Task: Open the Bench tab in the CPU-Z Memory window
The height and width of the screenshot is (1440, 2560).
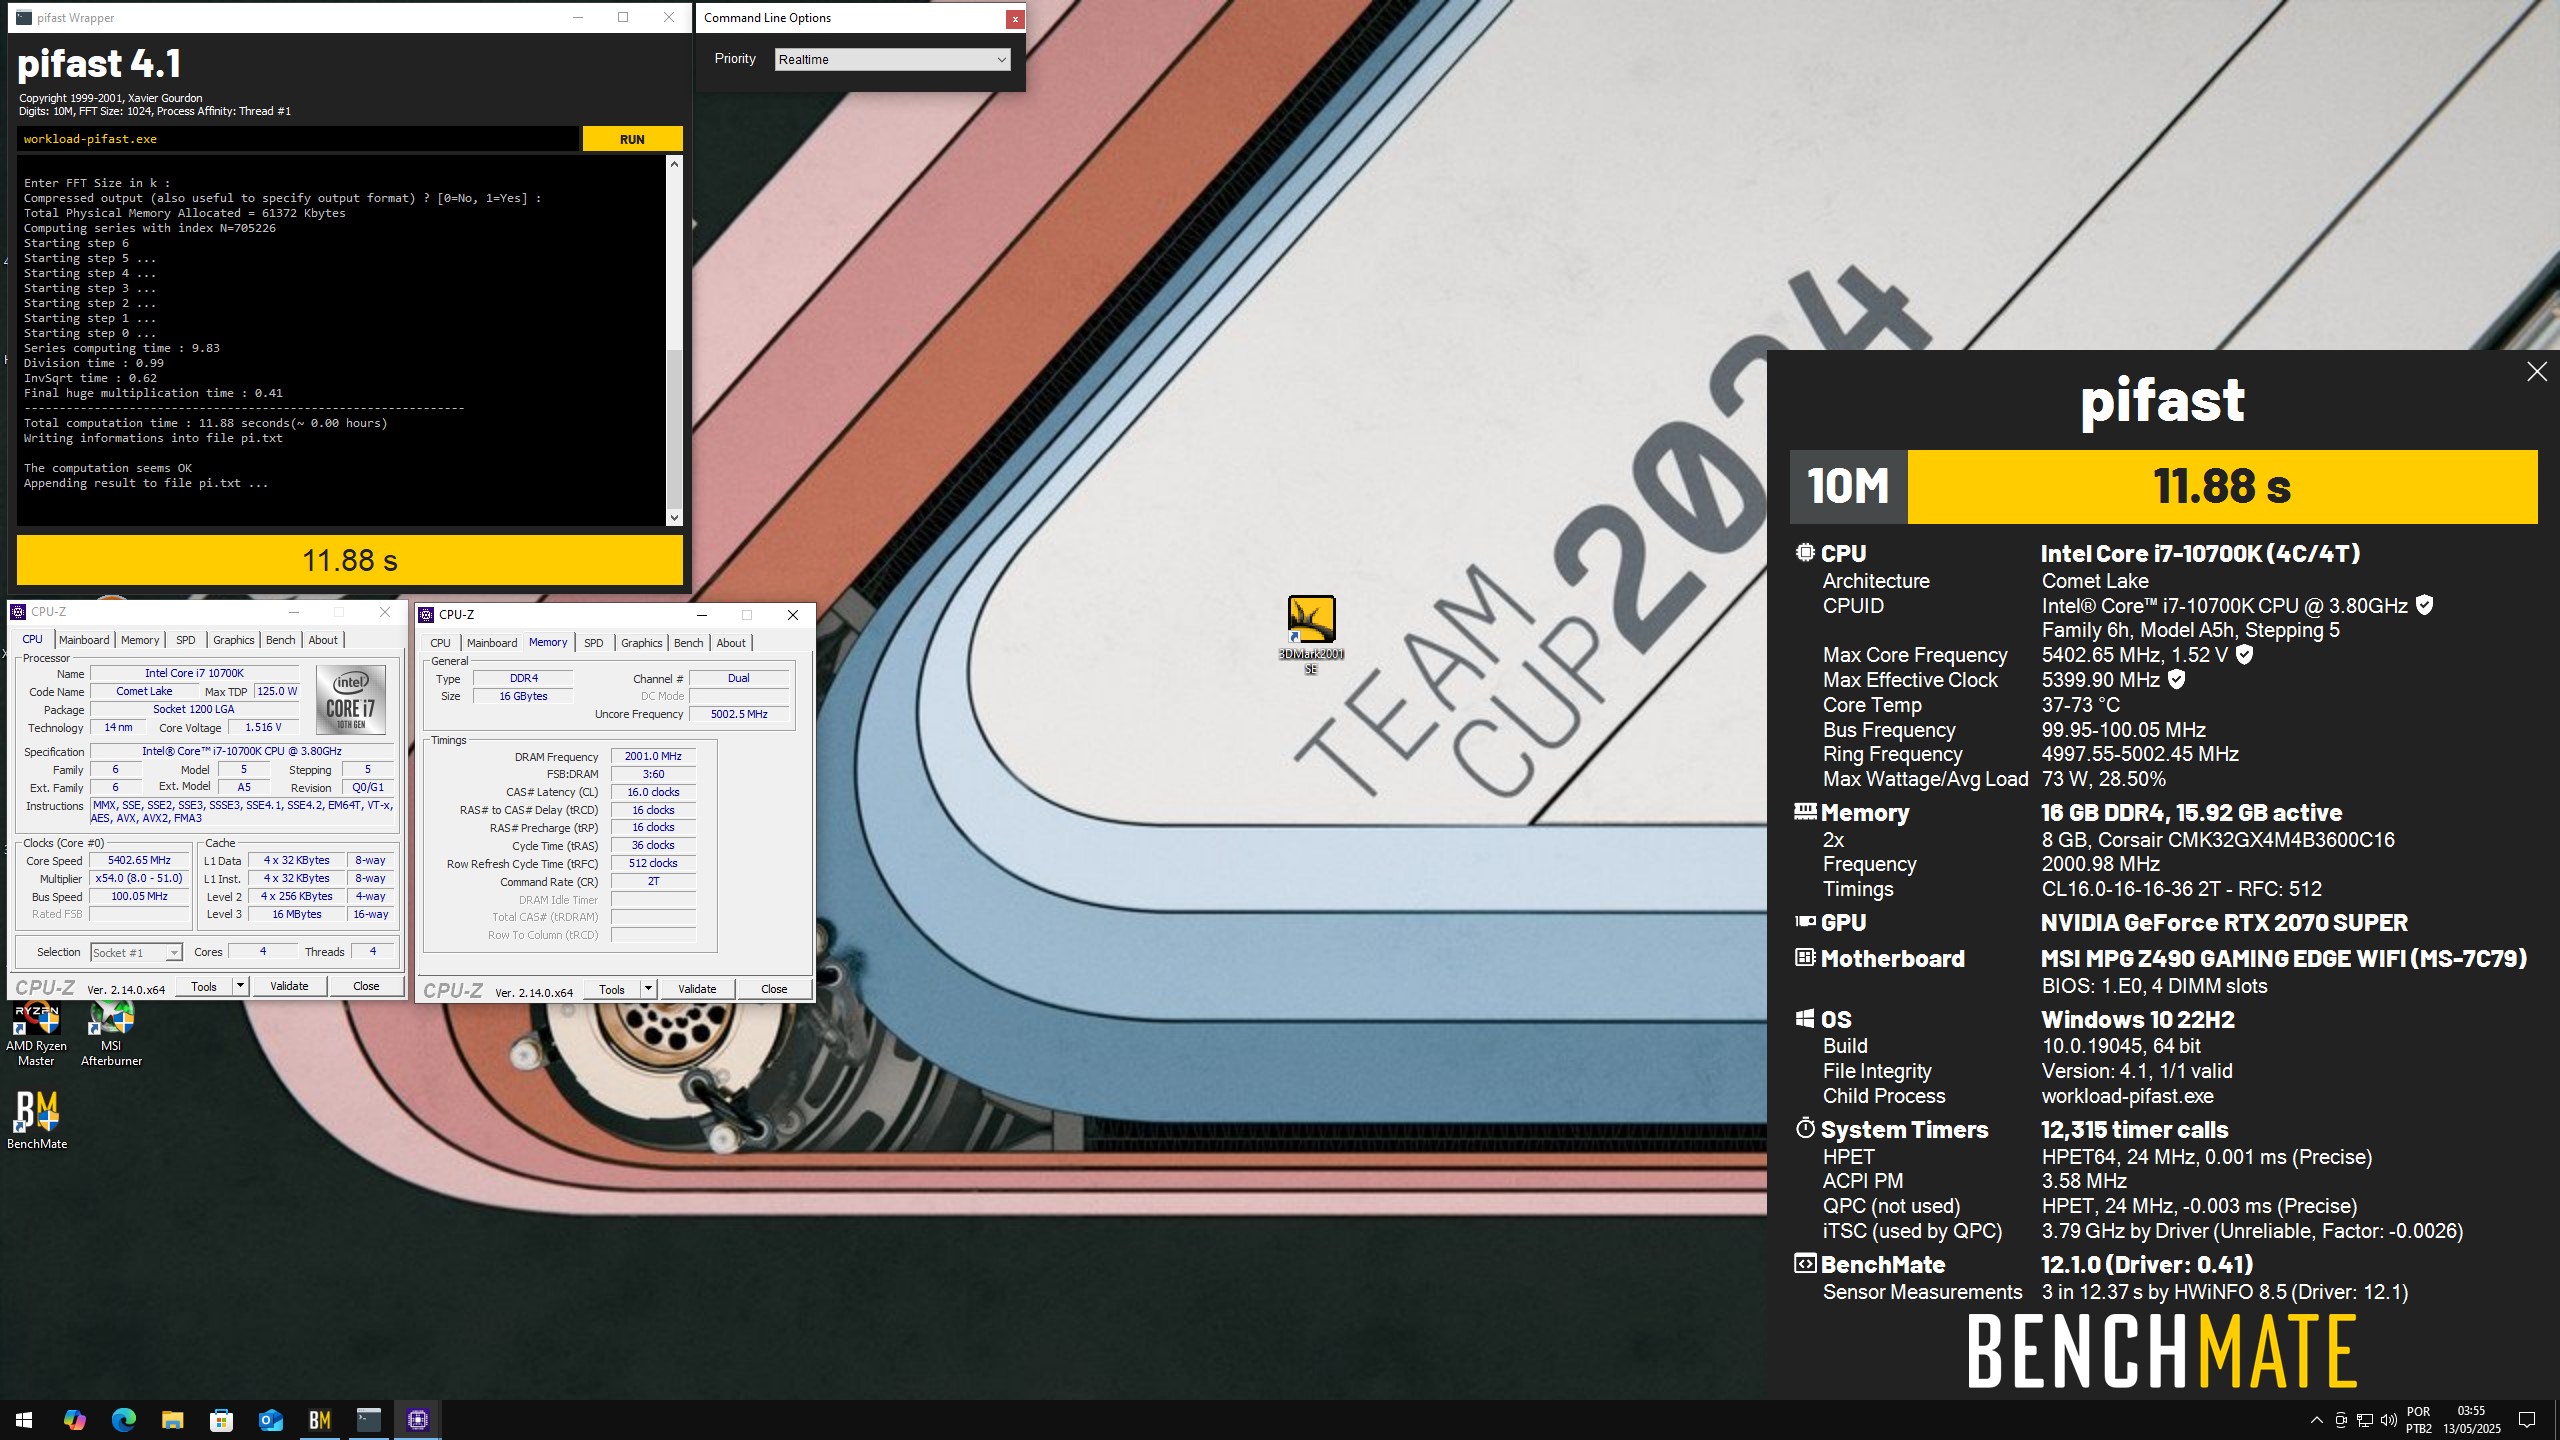Action: [689, 643]
